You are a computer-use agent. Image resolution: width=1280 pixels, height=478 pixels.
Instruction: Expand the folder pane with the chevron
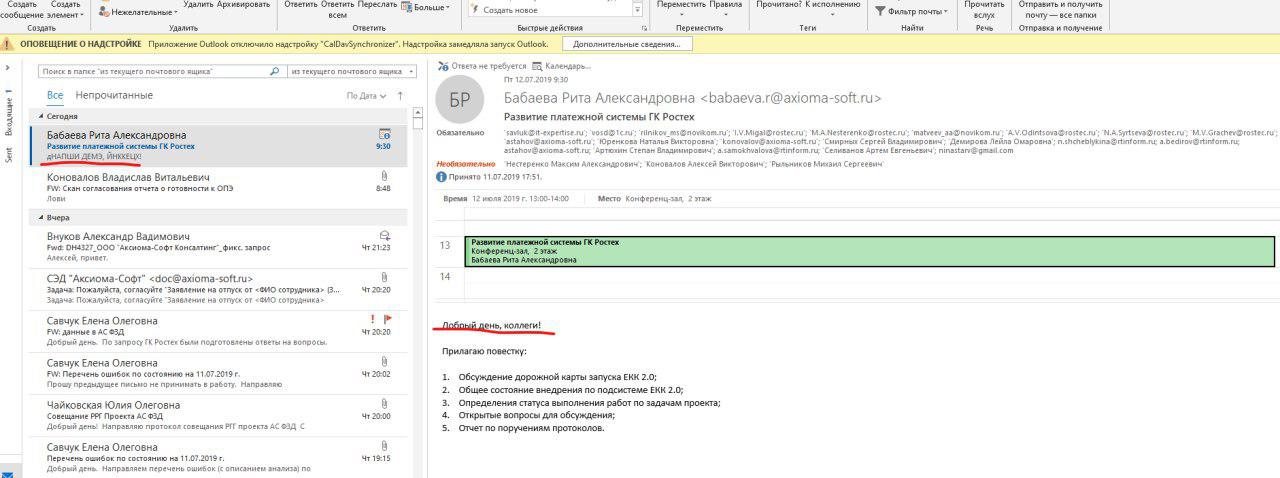8,68
